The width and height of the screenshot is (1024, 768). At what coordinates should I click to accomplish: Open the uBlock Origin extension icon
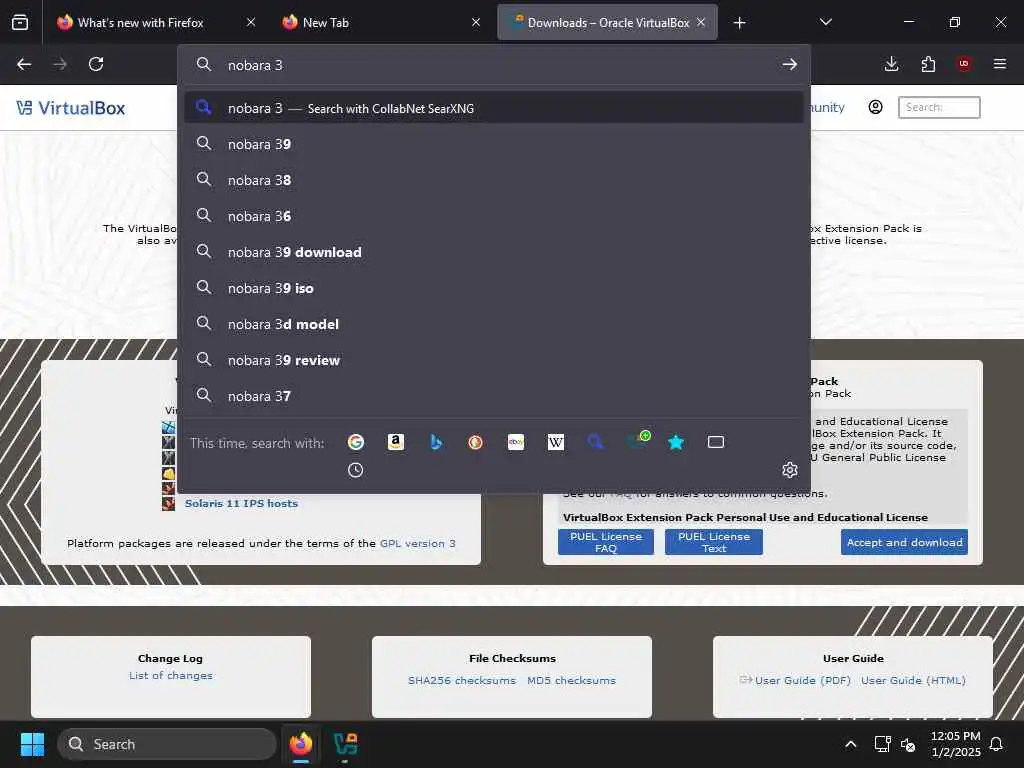click(x=964, y=64)
